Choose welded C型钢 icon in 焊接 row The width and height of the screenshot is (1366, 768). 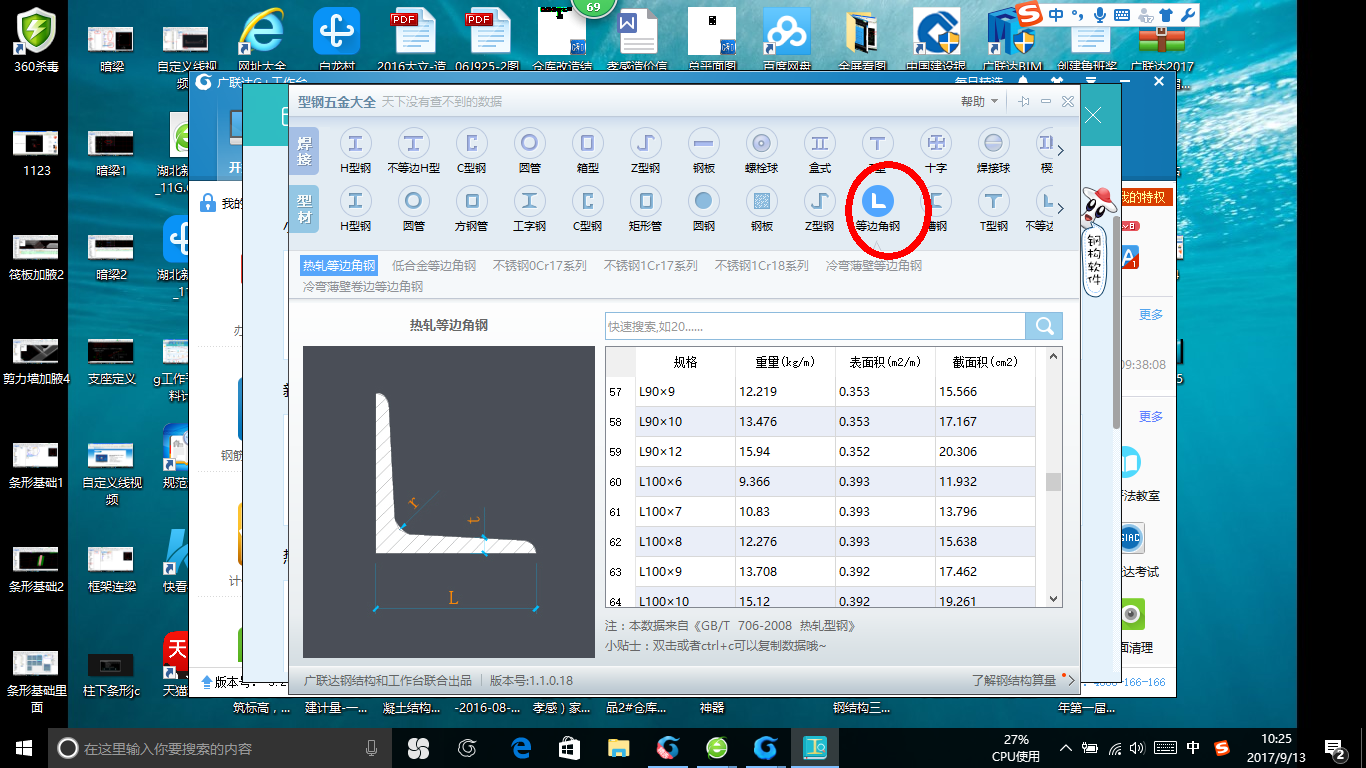coord(471,143)
